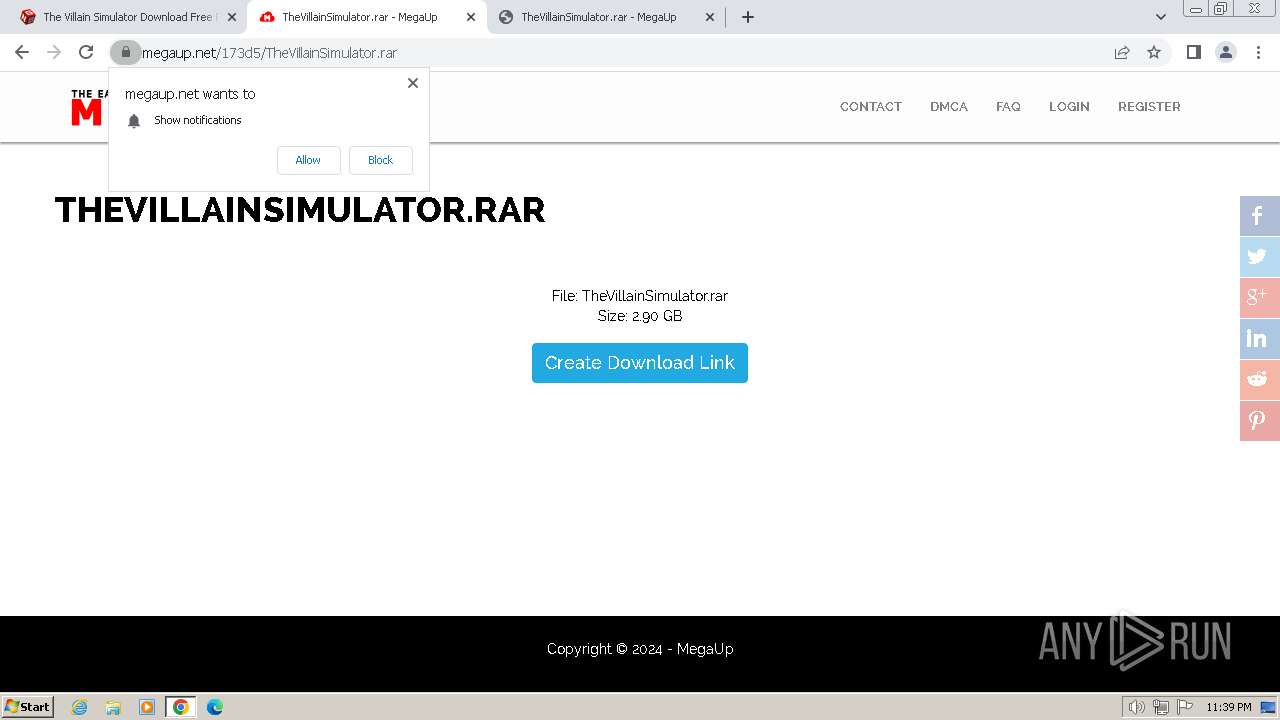Viewport: 1280px width, 720px height.
Task: Expand the tab search dropdown
Action: coord(1161,17)
